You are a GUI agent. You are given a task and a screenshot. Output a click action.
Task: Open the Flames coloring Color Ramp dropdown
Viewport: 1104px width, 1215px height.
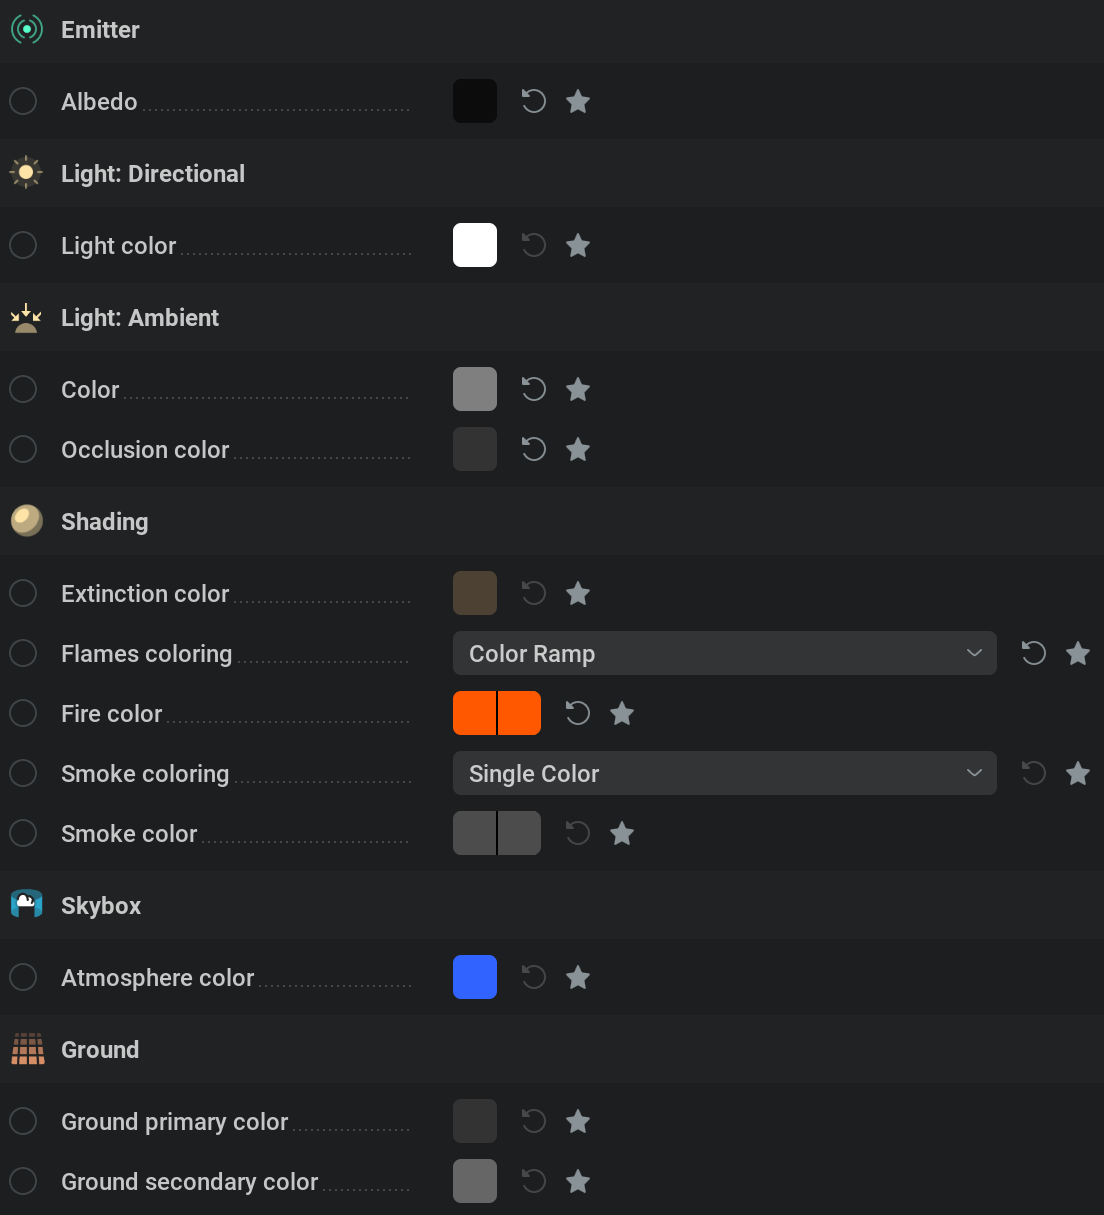point(725,653)
